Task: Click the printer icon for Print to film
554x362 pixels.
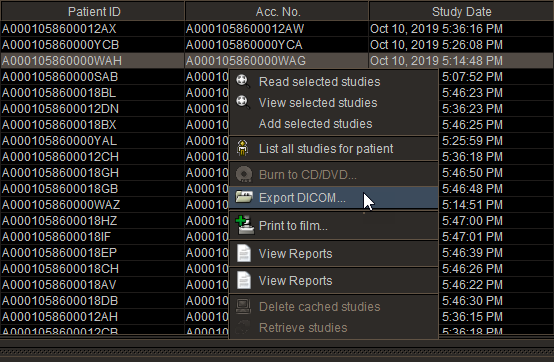Action: pos(244,225)
